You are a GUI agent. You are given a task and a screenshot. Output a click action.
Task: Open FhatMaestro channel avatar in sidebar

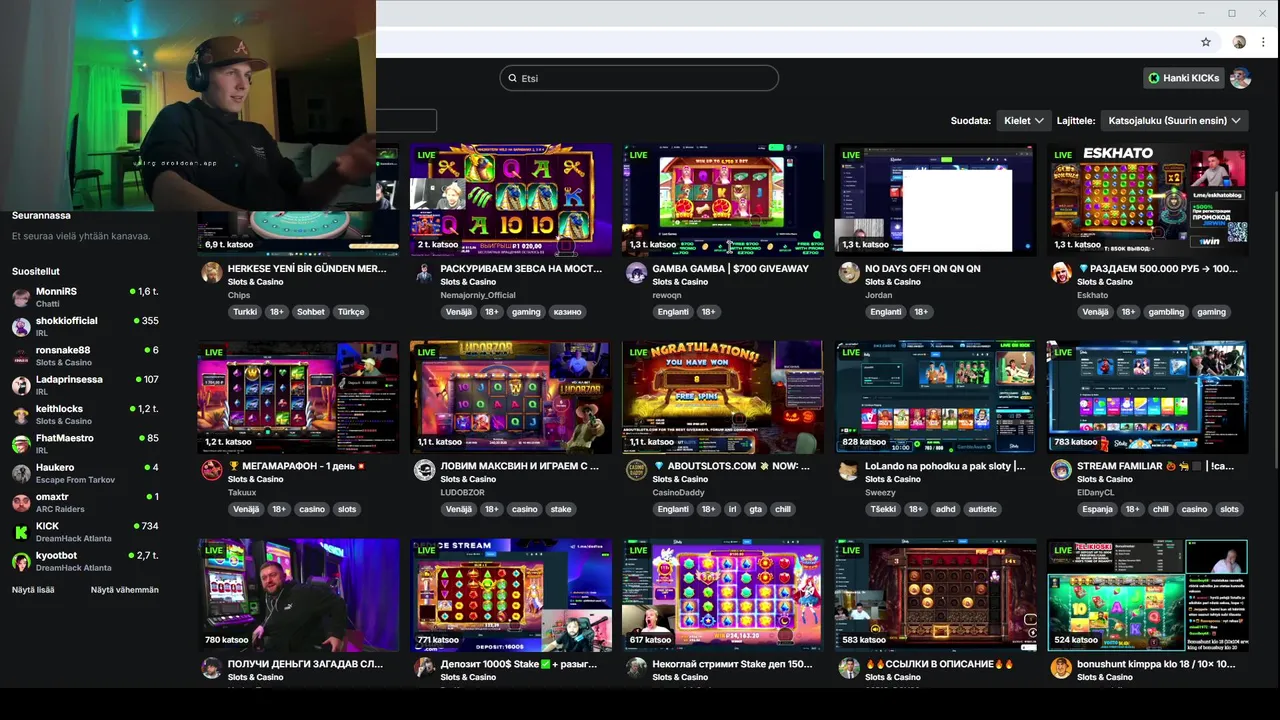click(x=21, y=444)
